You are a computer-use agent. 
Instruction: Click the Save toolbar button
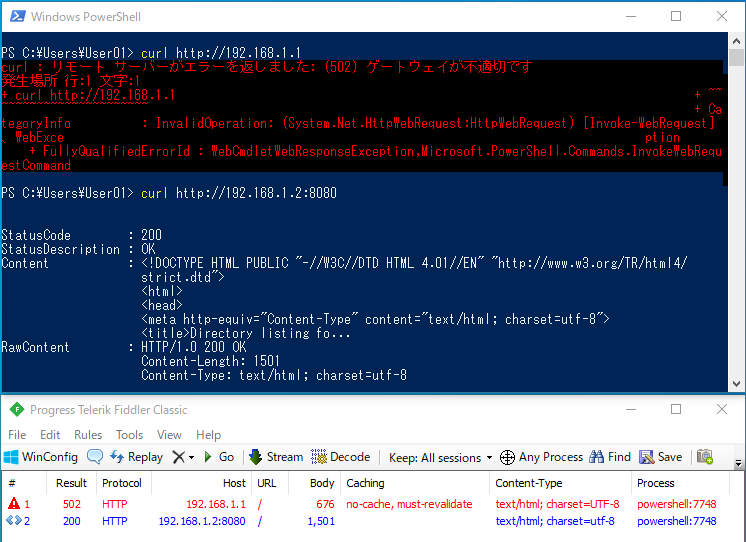click(661, 457)
